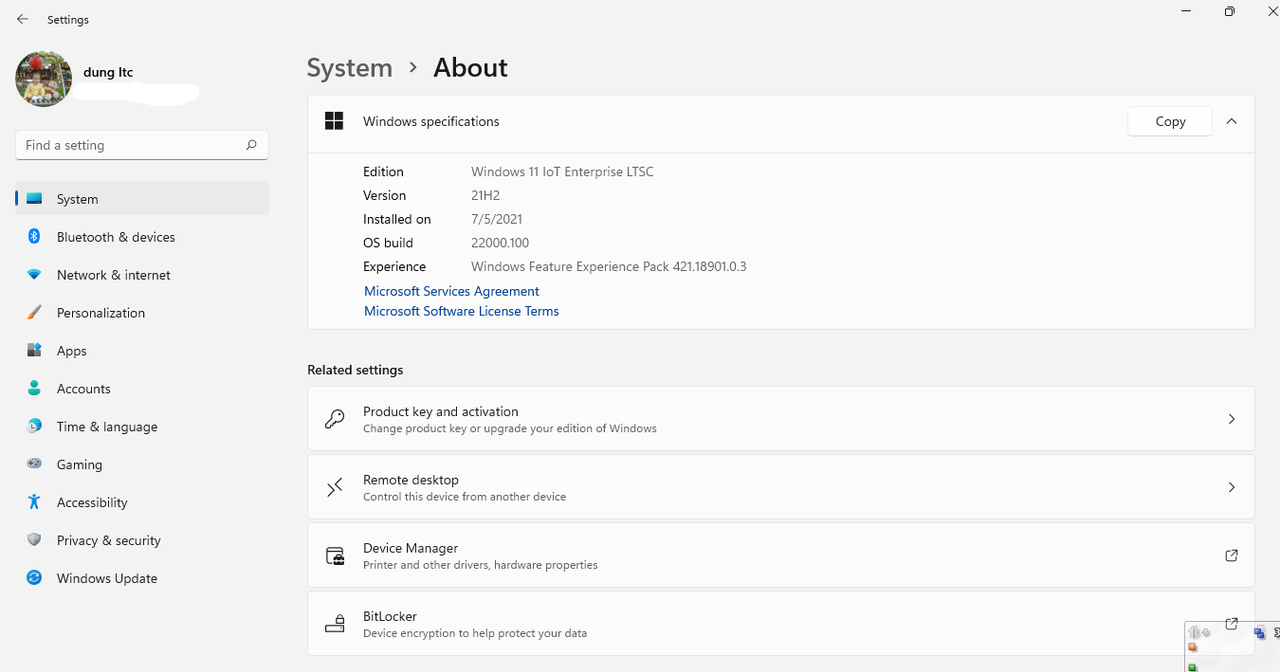Click the Find a setting search box
The width and height of the screenshot is (1280, 672).
tap(130, 145)
